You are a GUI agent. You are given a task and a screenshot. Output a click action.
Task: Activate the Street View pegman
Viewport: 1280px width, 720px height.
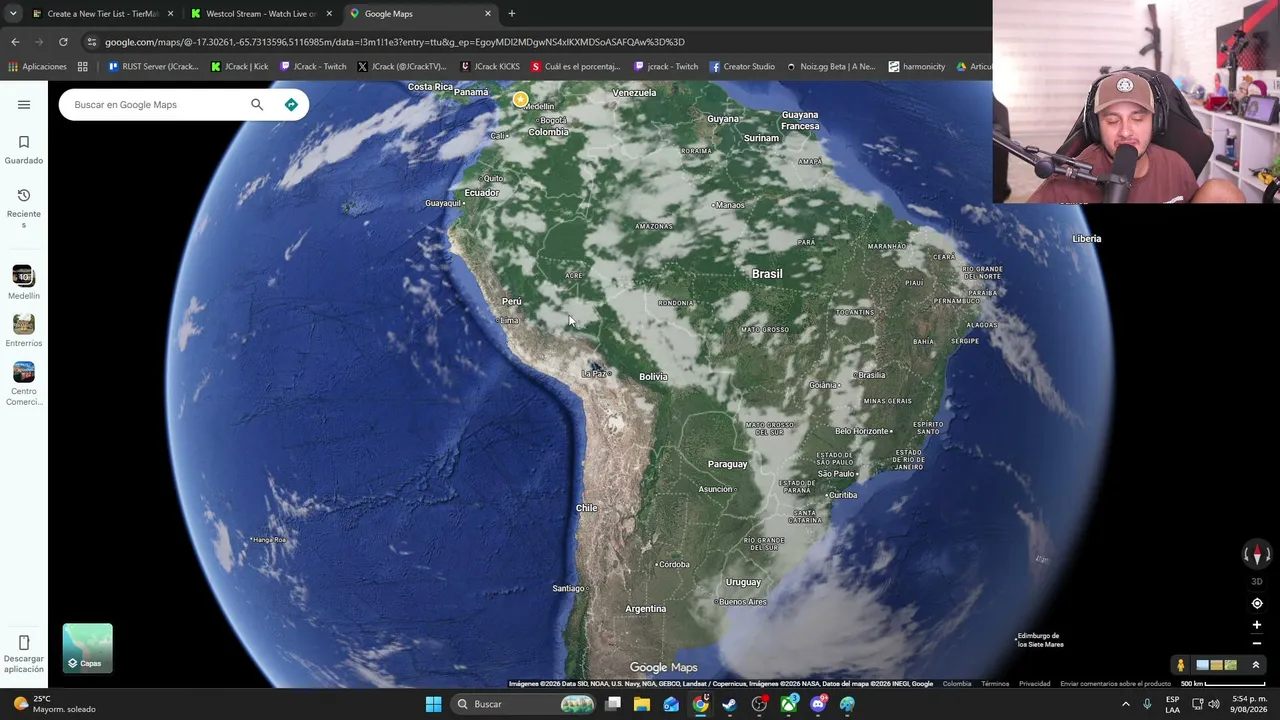tap(1180, 665)
